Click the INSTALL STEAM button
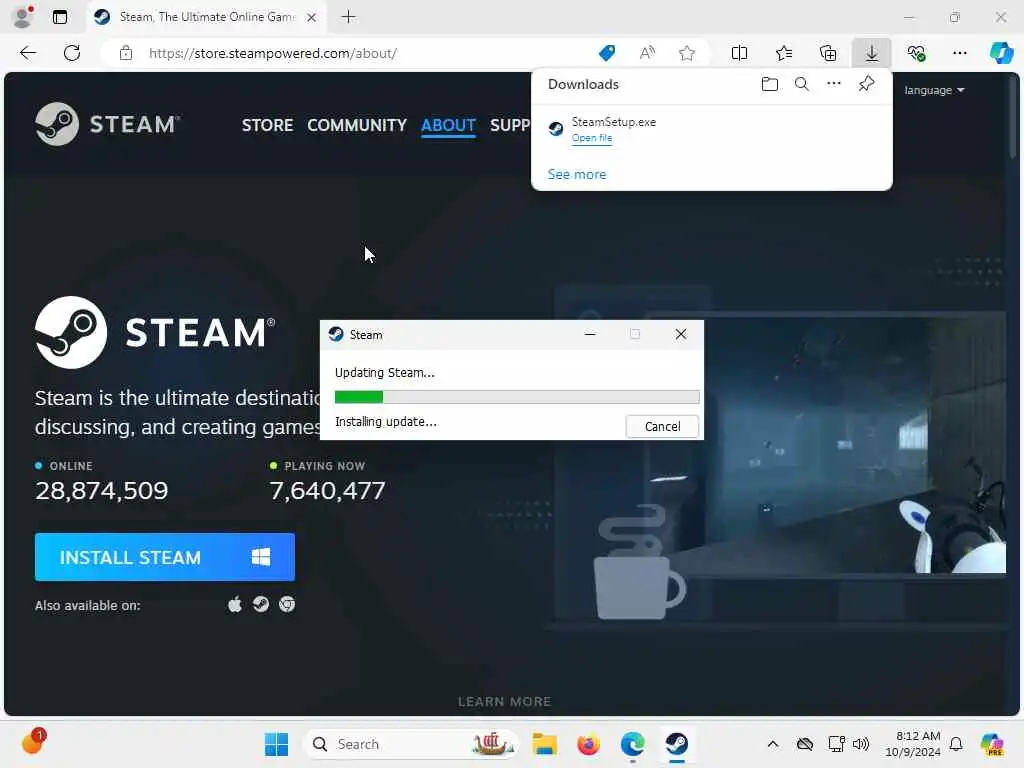This screenshot has height=768, width=1024. [x=165, y=557]
